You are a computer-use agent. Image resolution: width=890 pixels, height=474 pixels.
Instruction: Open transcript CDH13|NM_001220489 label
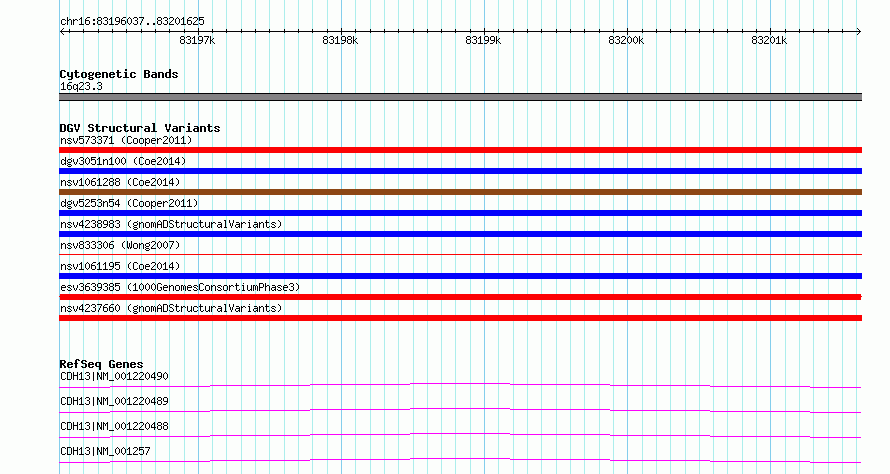(x=114, y=401)
